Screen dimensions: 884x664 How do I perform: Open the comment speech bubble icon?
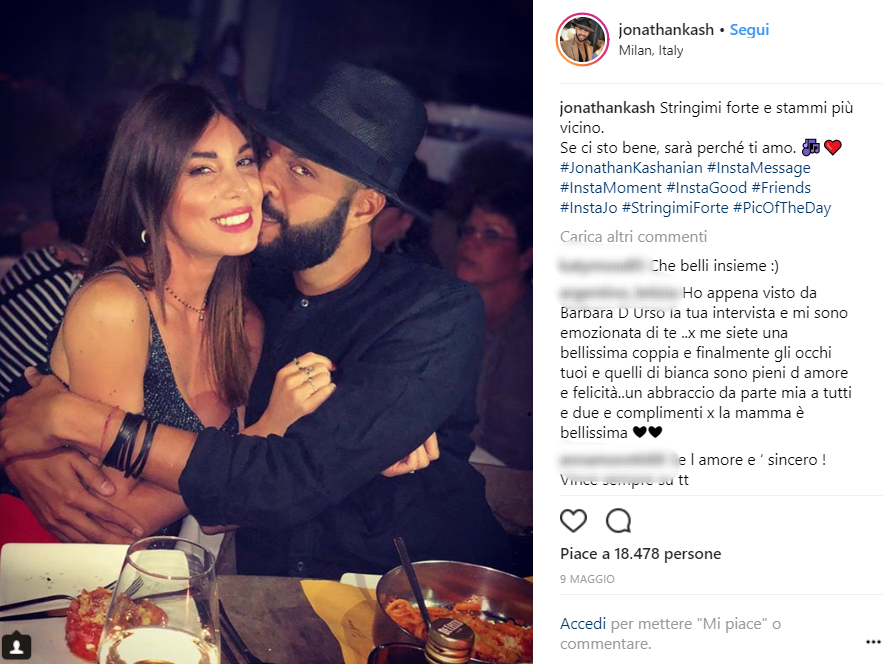[x=618, y=520]
